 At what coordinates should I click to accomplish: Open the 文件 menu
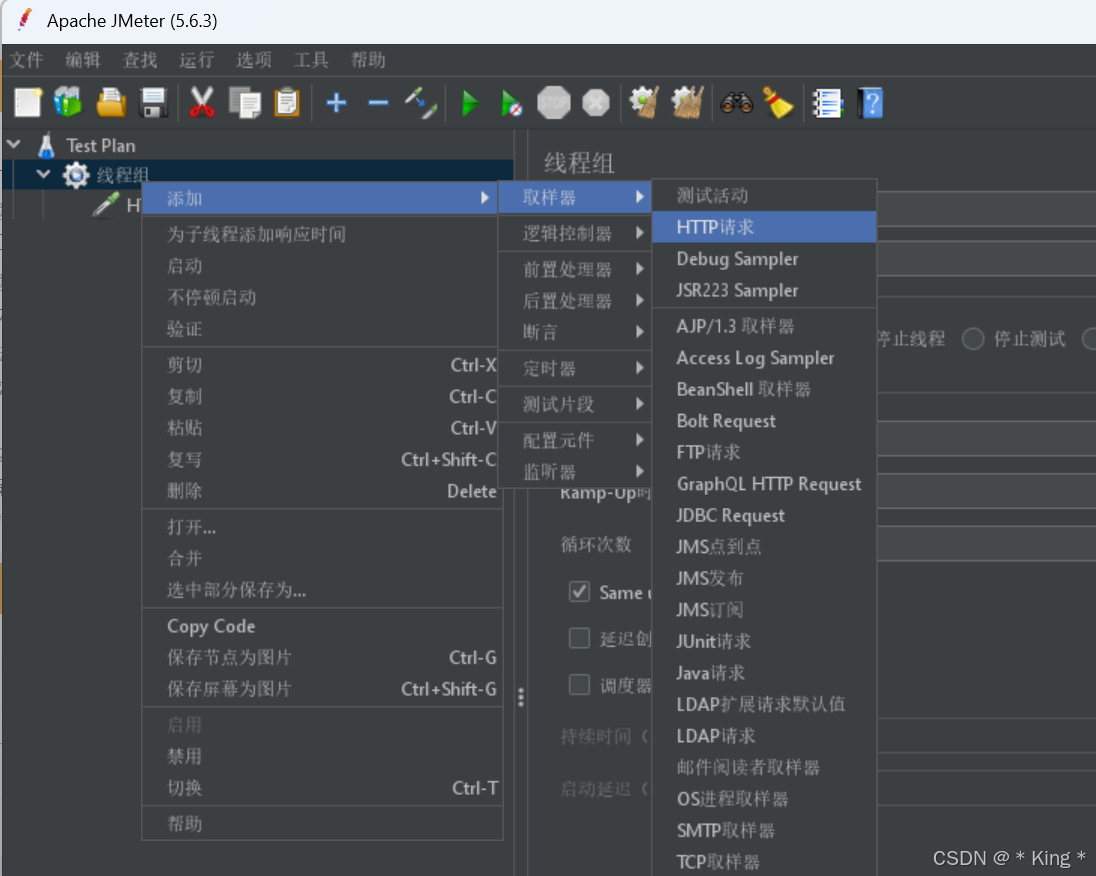coord(27,60)
